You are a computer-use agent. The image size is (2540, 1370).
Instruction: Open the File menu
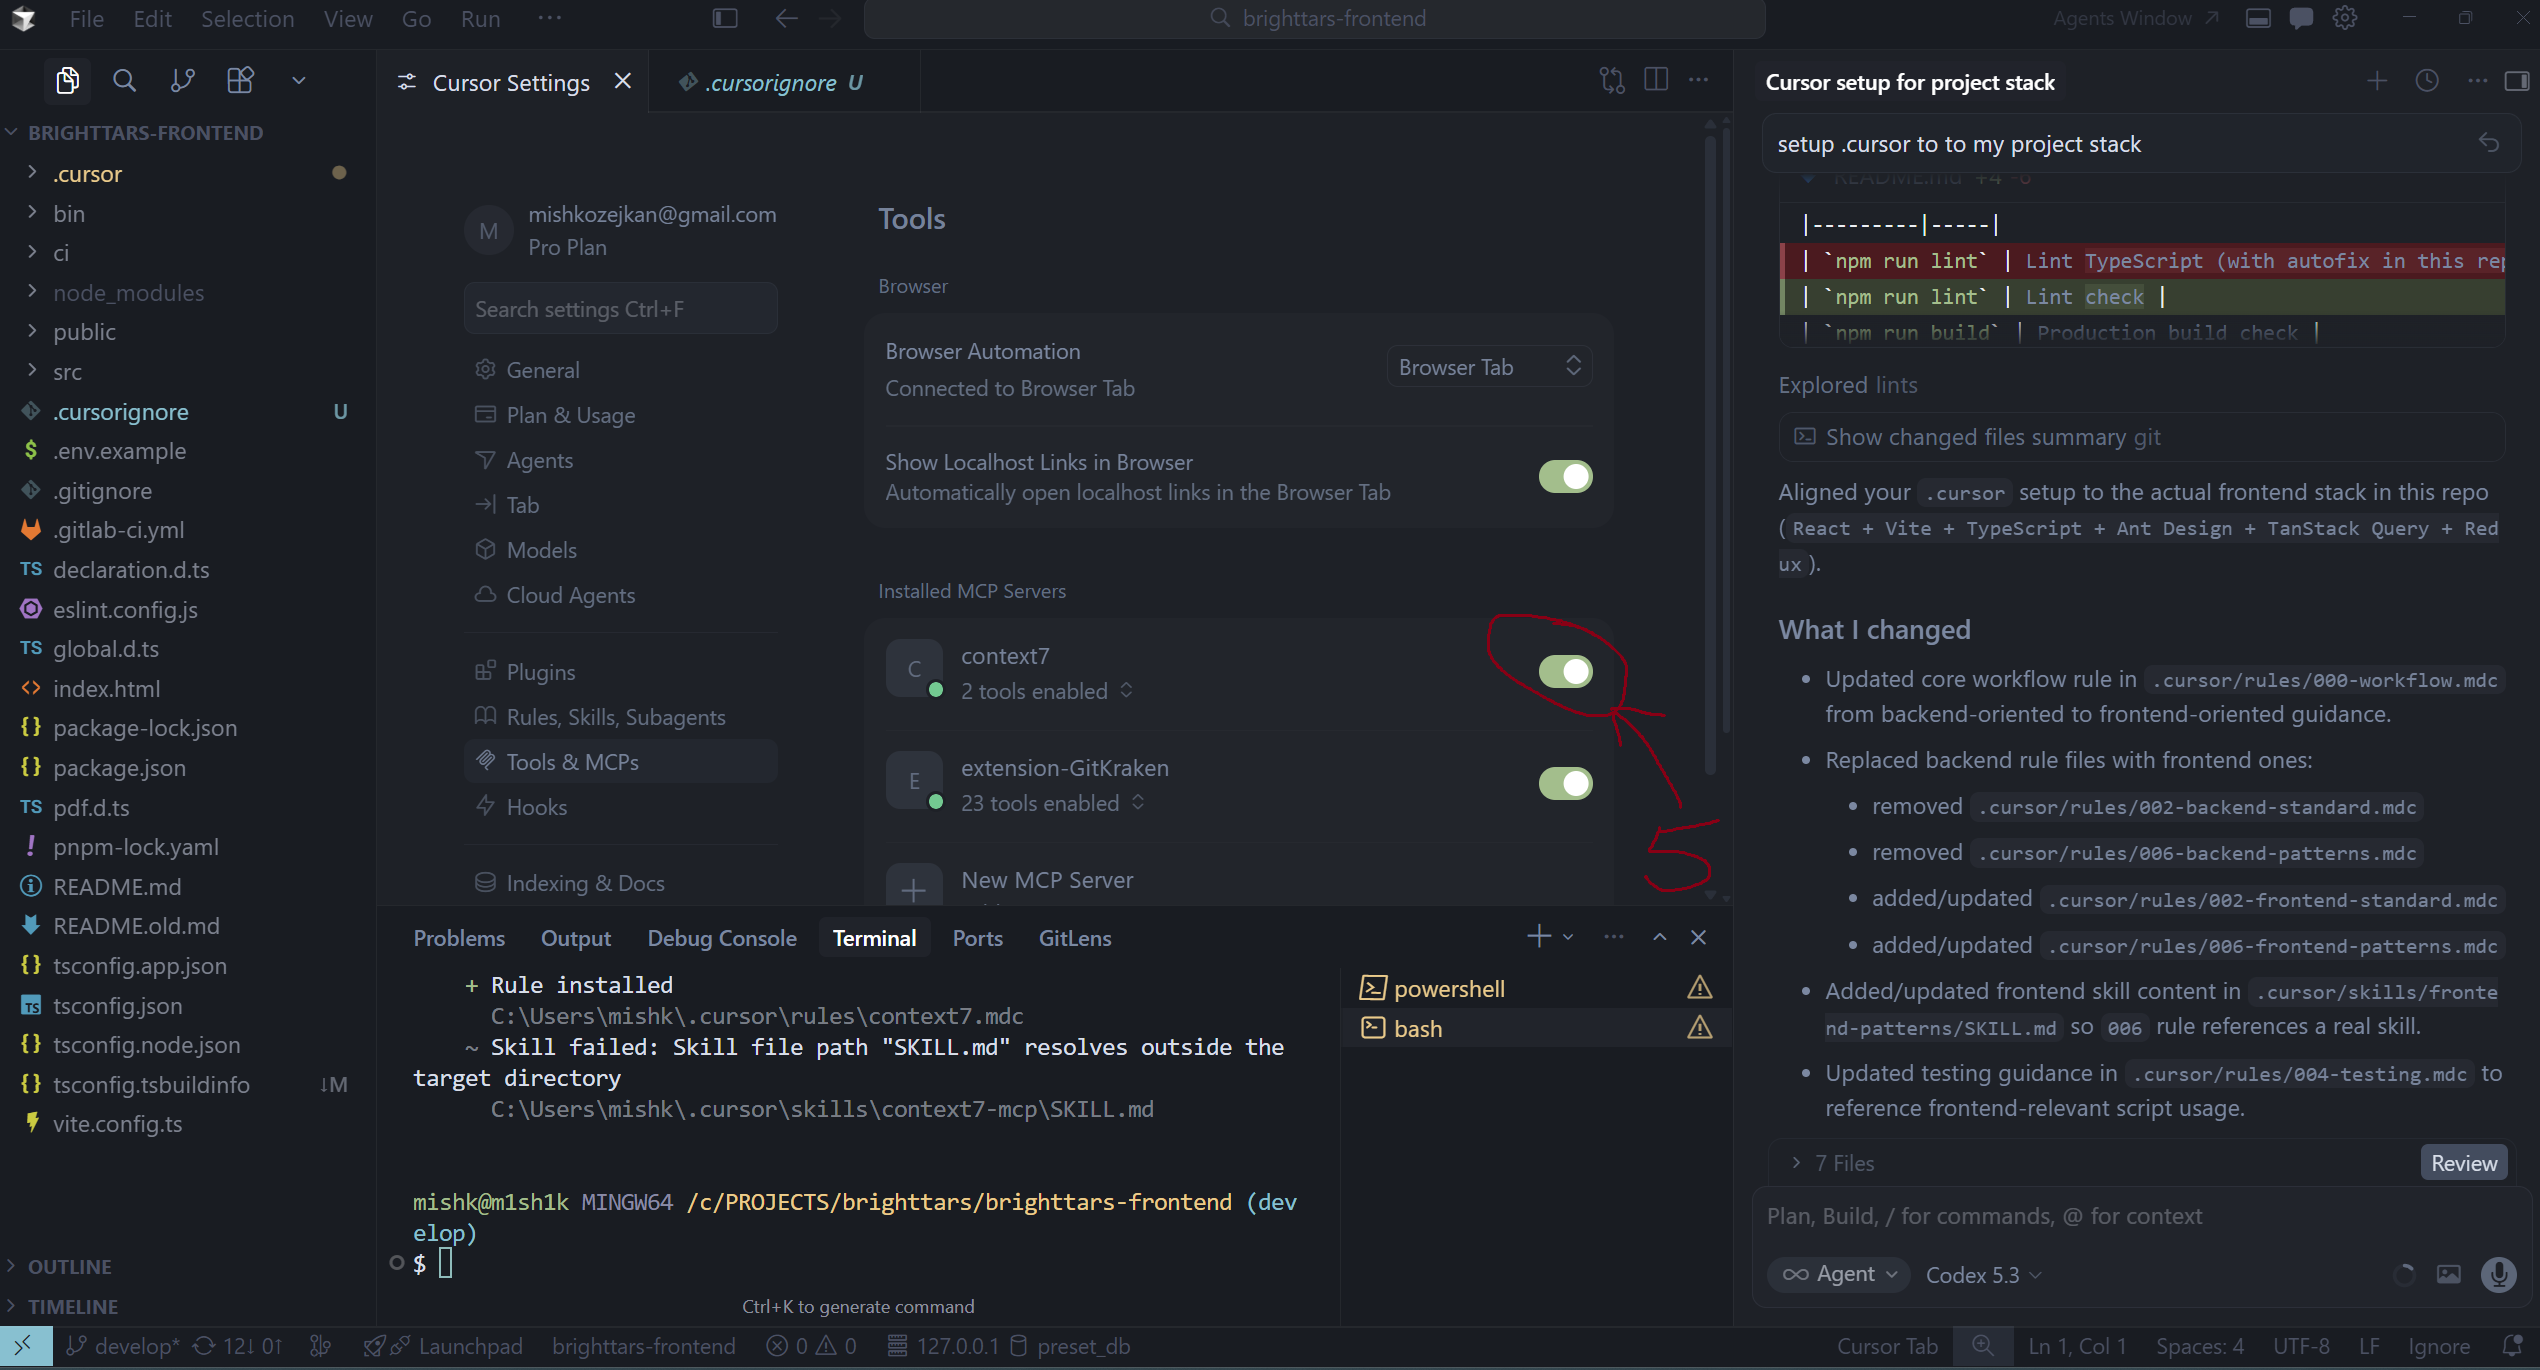click(87, 18)
